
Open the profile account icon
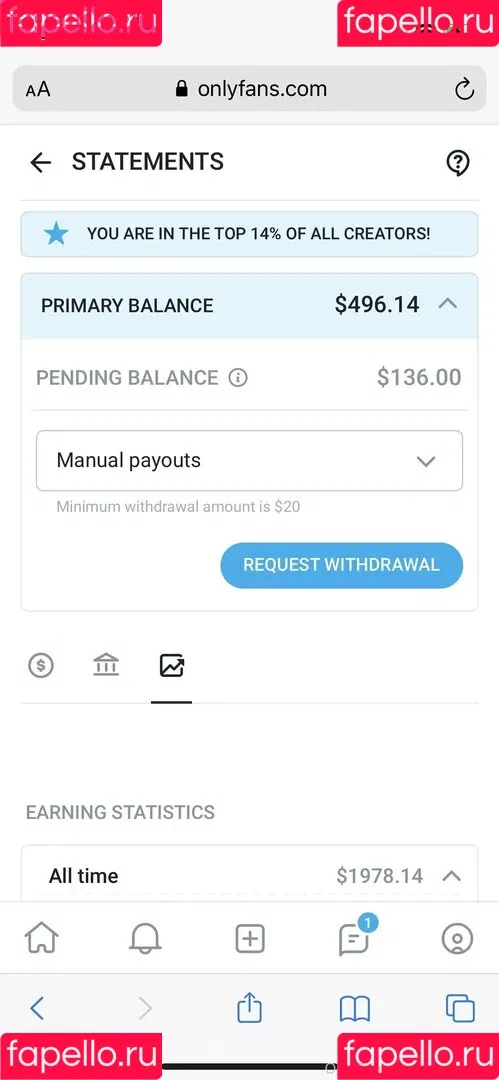tap(457, 938)
